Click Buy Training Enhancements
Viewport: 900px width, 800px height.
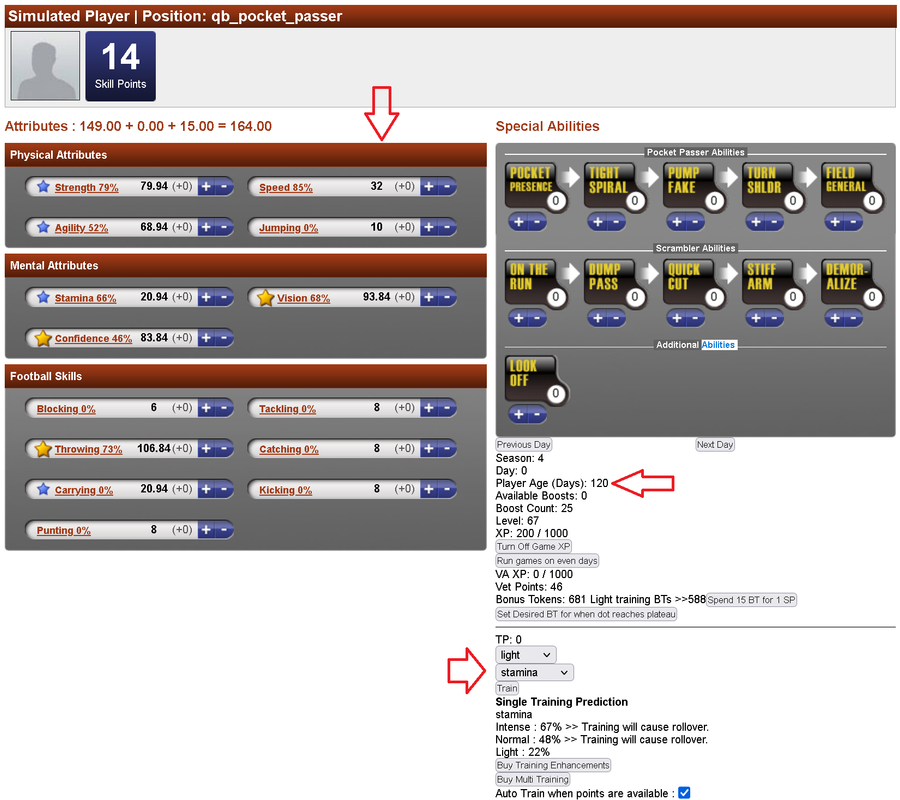pos(553,765)
